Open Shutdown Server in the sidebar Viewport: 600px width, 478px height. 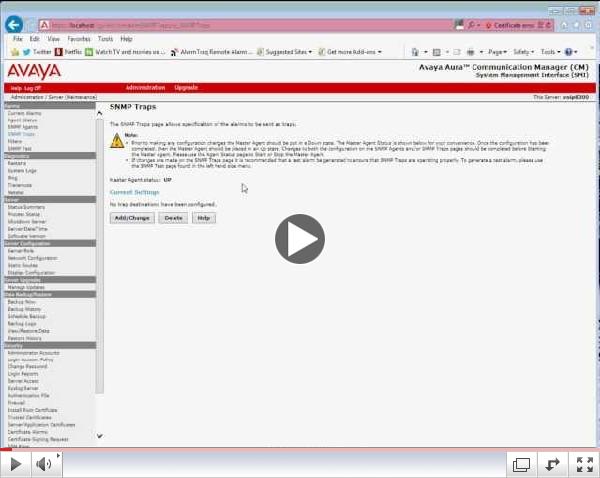pos(27,222)
